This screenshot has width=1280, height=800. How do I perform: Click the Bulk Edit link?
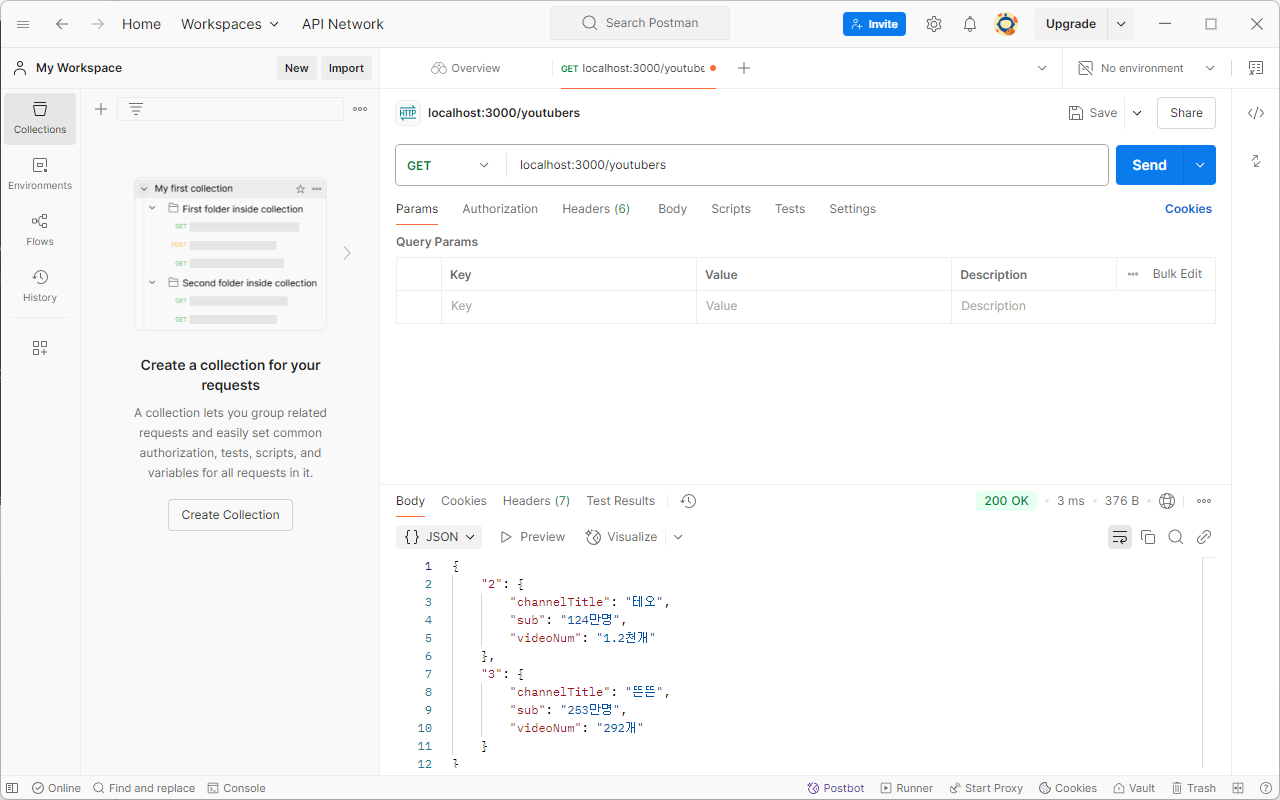pos(1177,274)
